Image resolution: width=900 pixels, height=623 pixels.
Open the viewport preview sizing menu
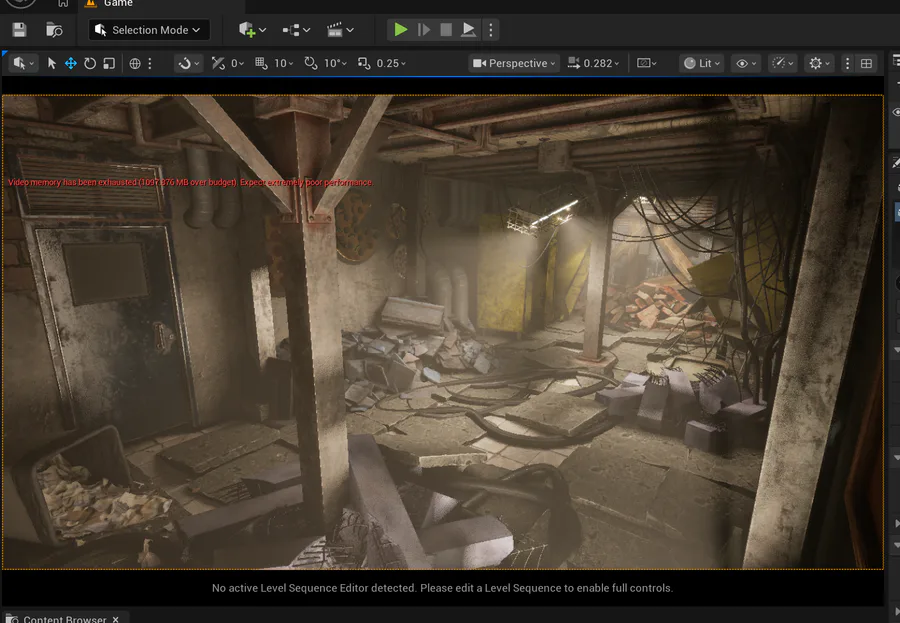[x=647, y=63]
